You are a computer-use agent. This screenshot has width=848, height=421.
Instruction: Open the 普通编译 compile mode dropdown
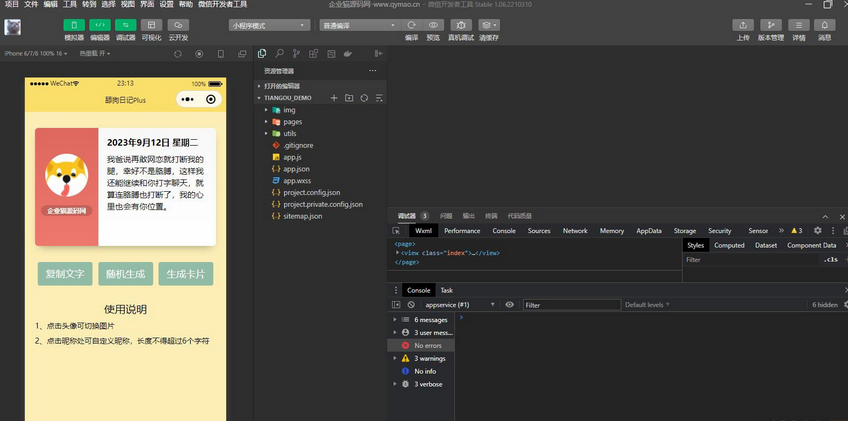(359, 25)
